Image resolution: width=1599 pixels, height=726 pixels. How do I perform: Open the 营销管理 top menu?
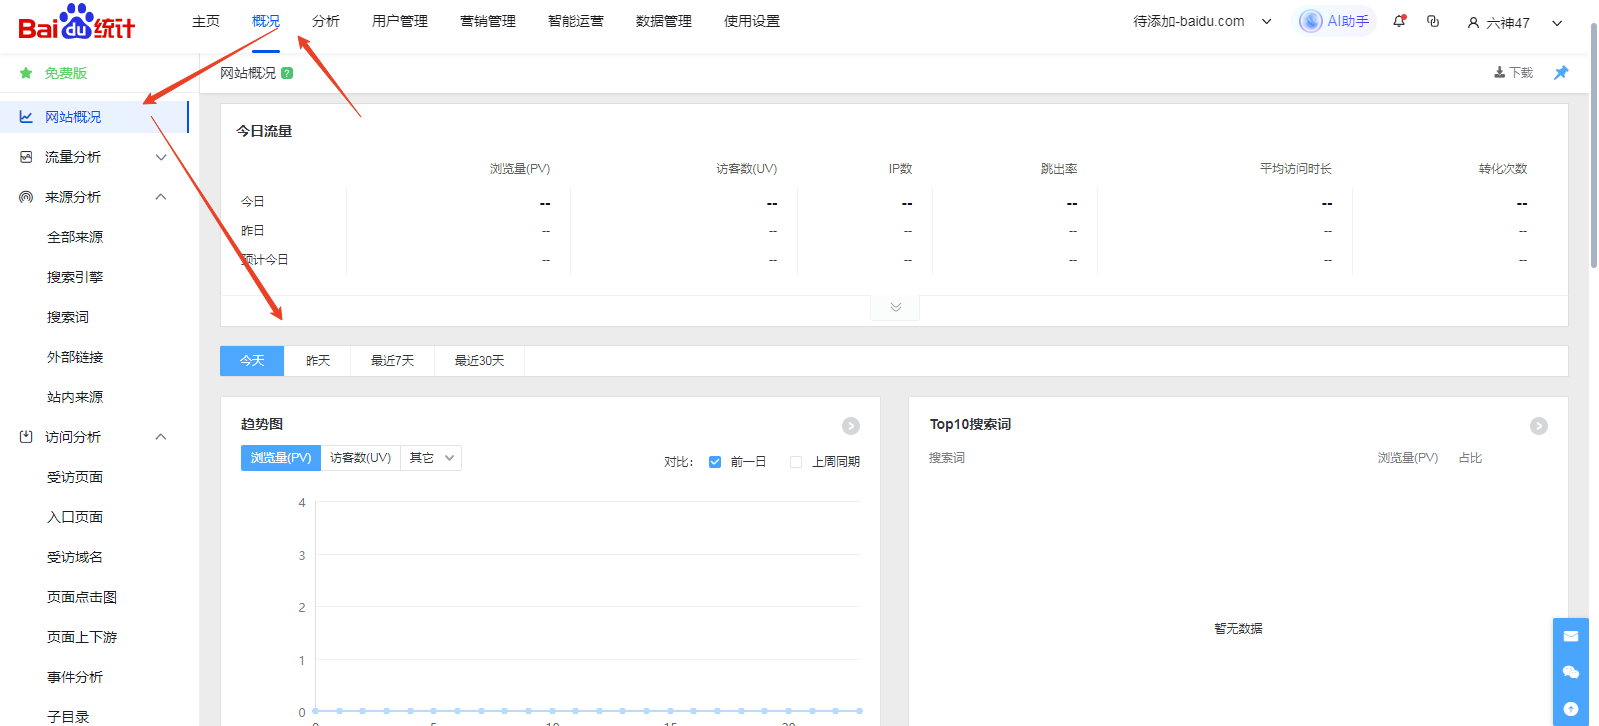[x=488, y=21]
